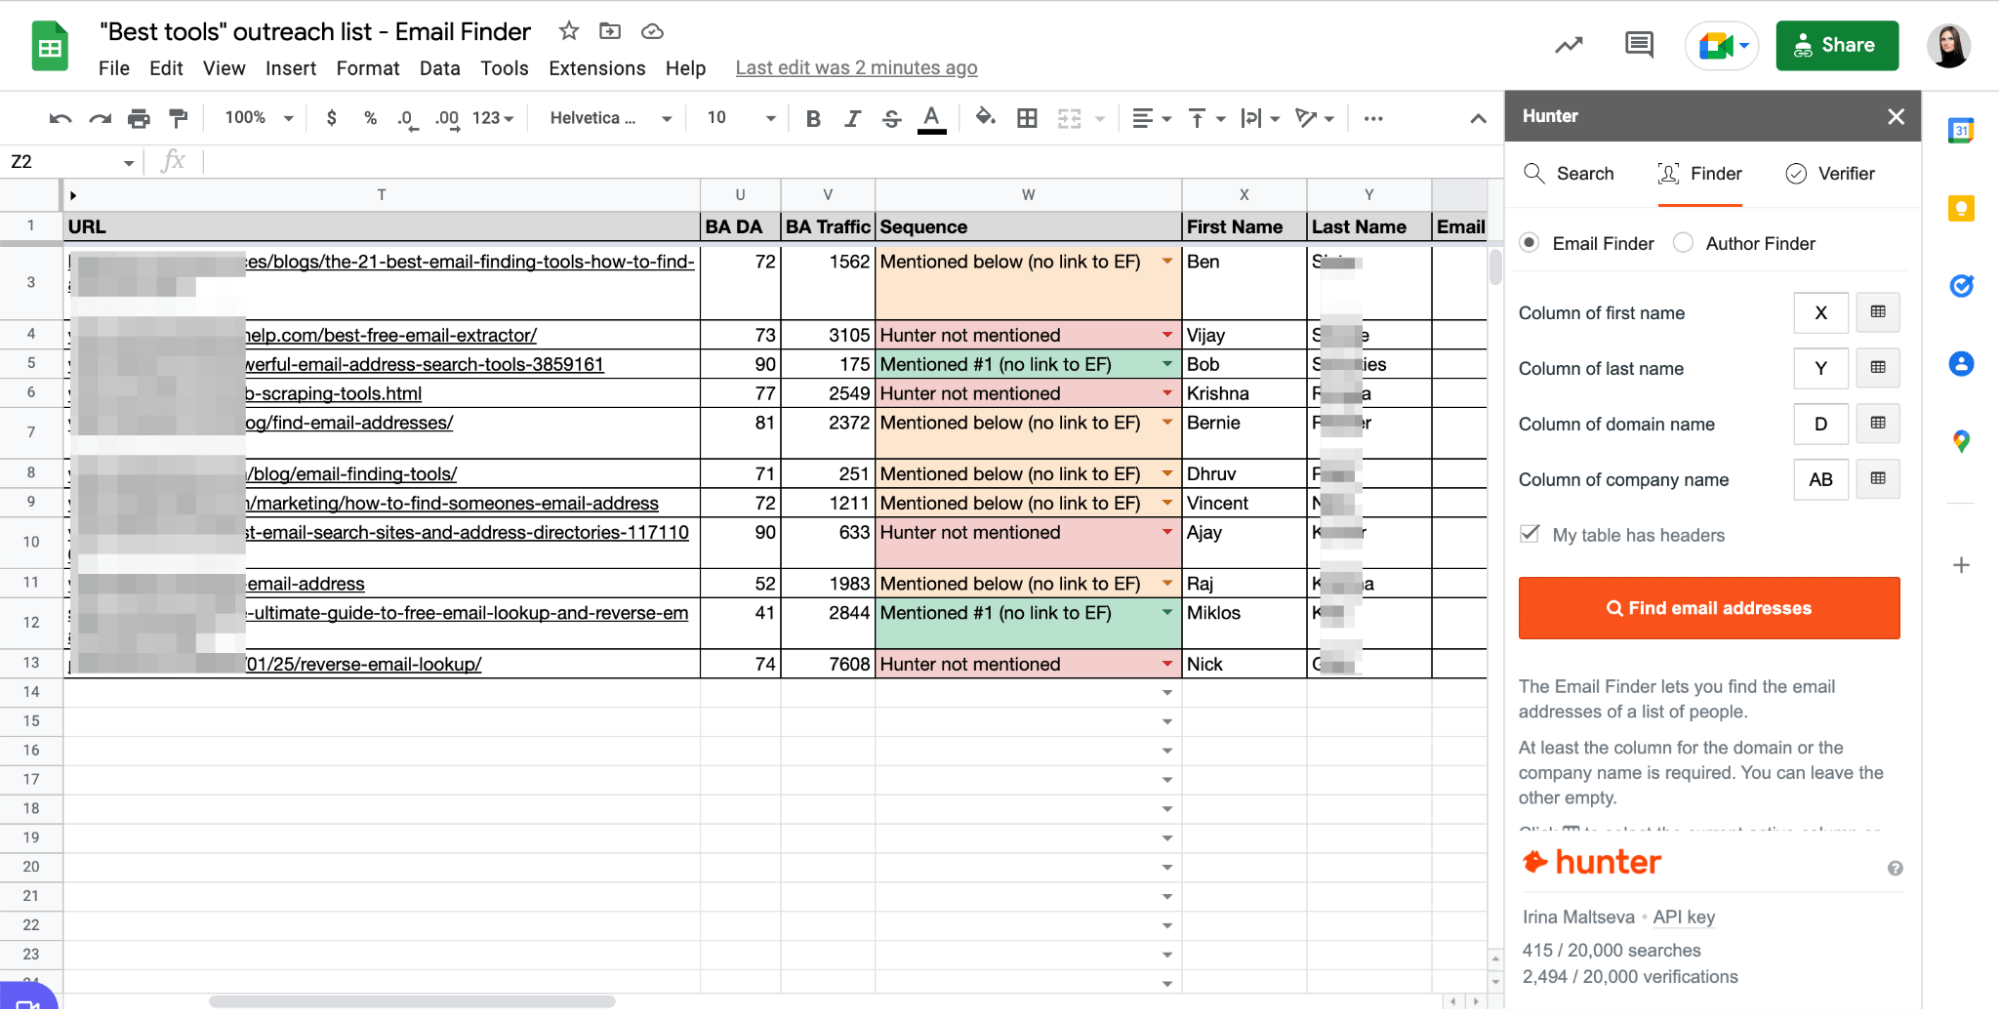The image size is (1999, 1010).
Task: Apply strikethrough formatting
Action: [x=891, y=117]
